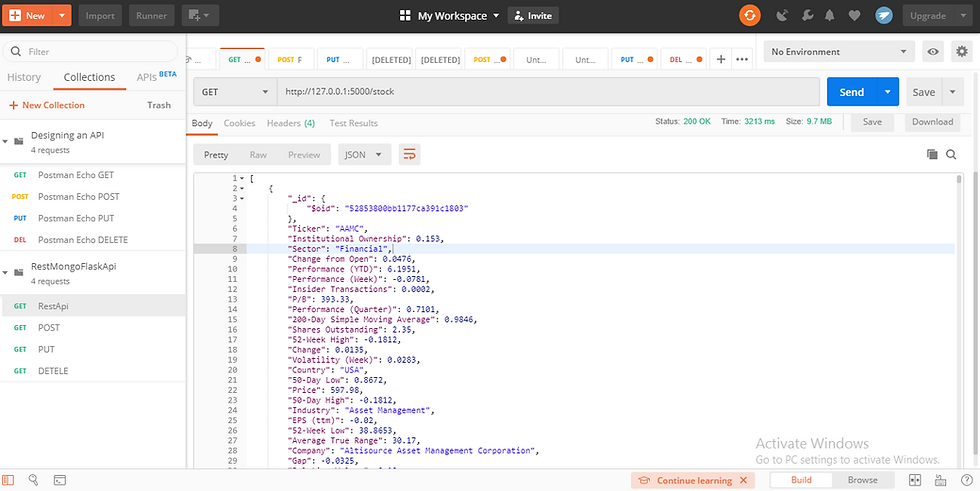Switch to the APIs beta tab
980x491 pixels.
(x=156, y=77)
